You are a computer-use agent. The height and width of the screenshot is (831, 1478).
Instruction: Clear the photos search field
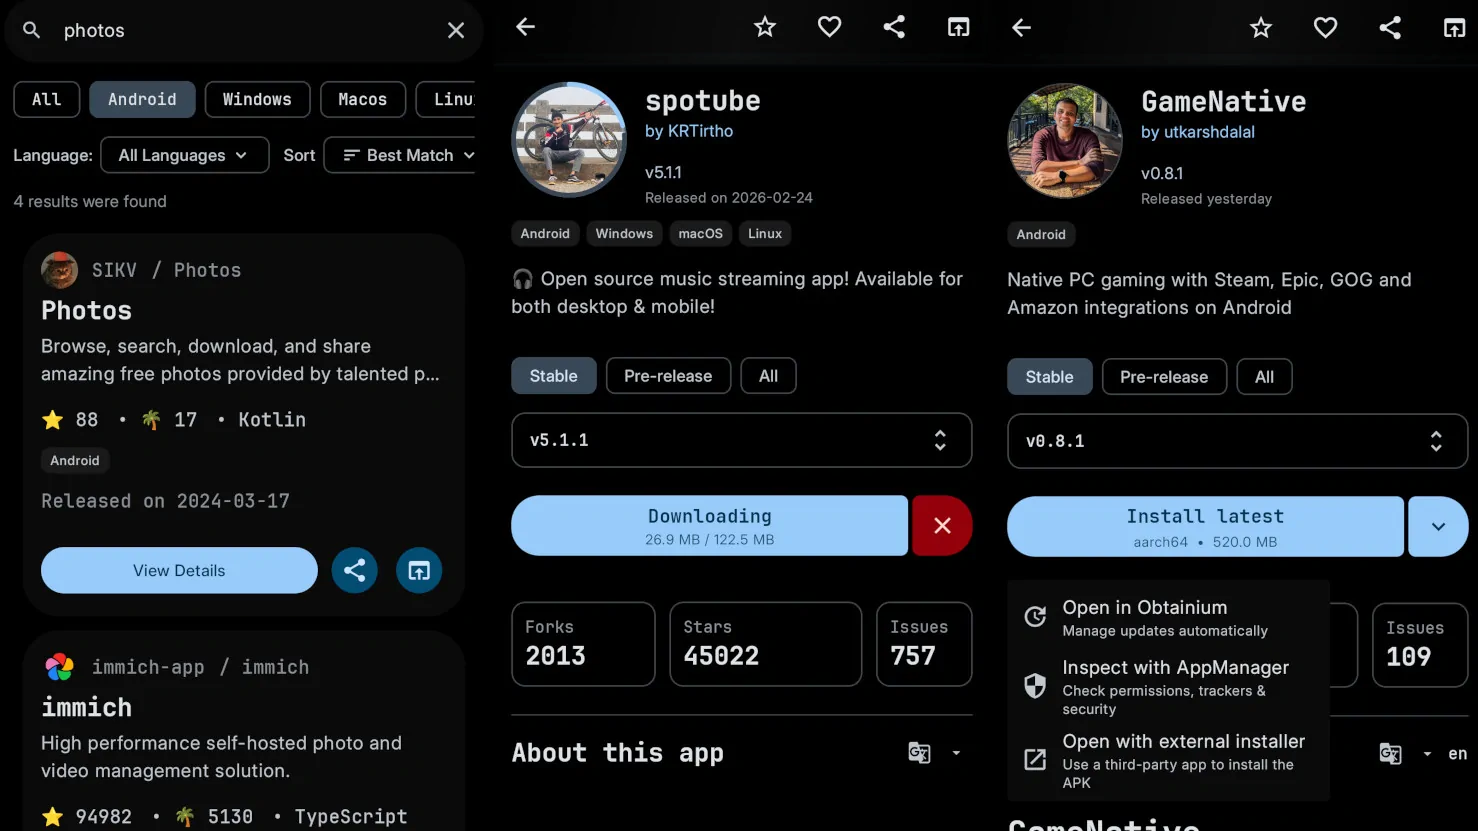tap(455, 31)
